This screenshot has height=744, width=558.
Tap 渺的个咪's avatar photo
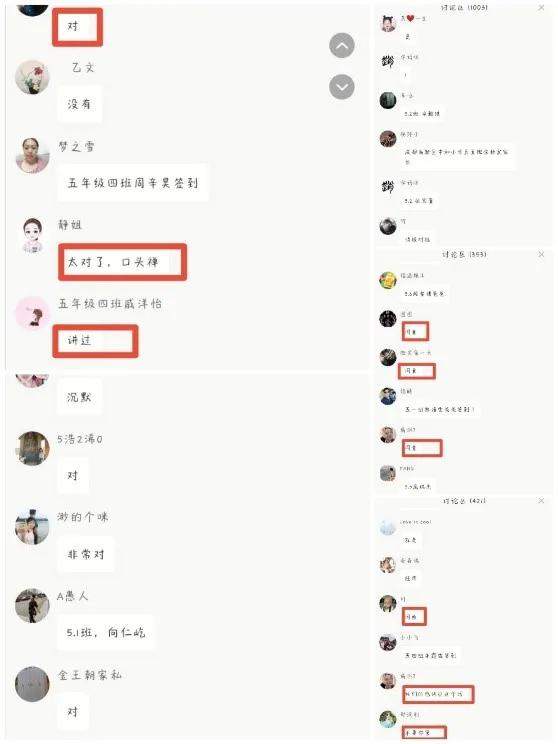tap(32, 527)
